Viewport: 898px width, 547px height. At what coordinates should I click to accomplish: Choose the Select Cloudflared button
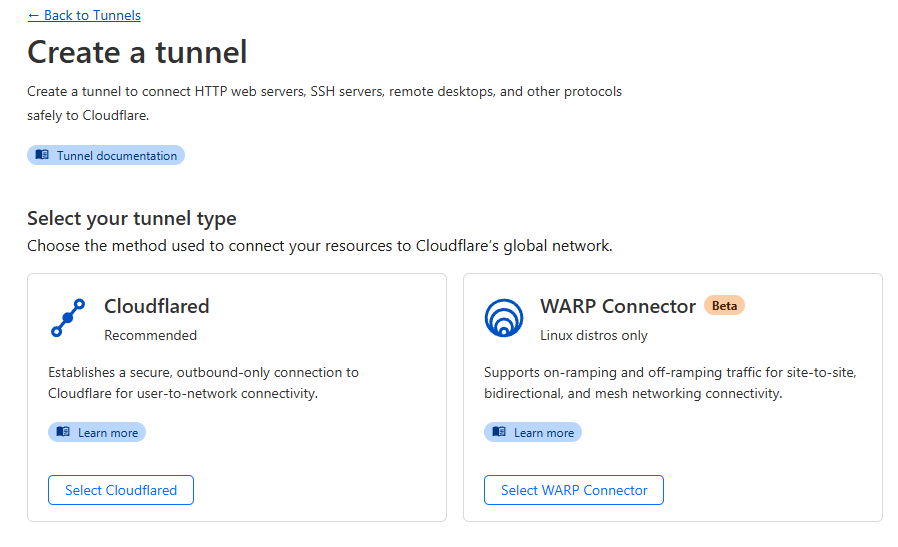point(121,490)
